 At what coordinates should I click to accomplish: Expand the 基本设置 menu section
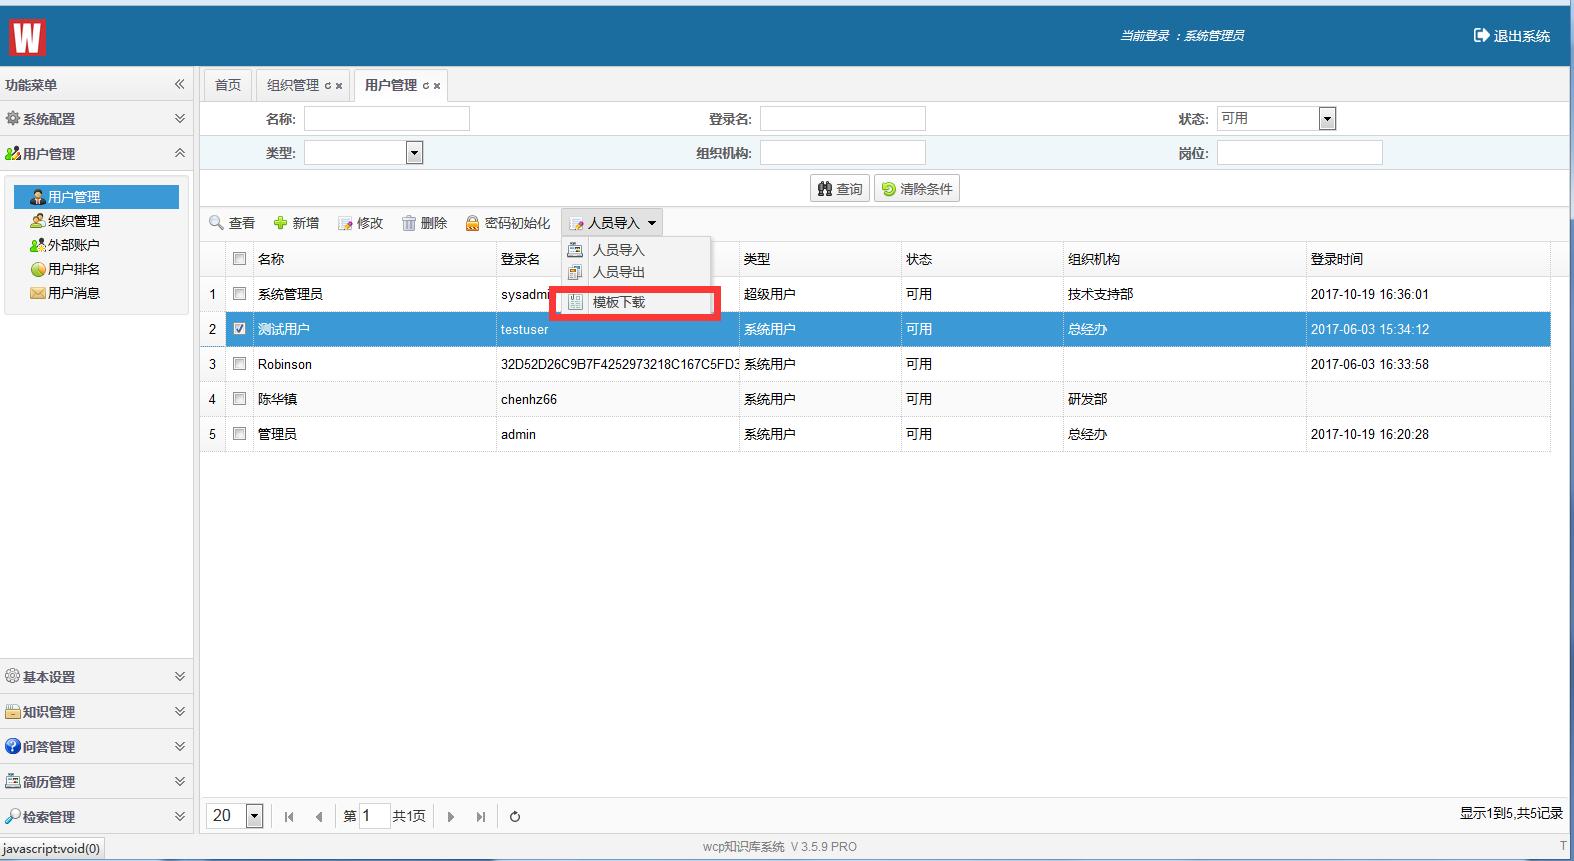[97, 676]
